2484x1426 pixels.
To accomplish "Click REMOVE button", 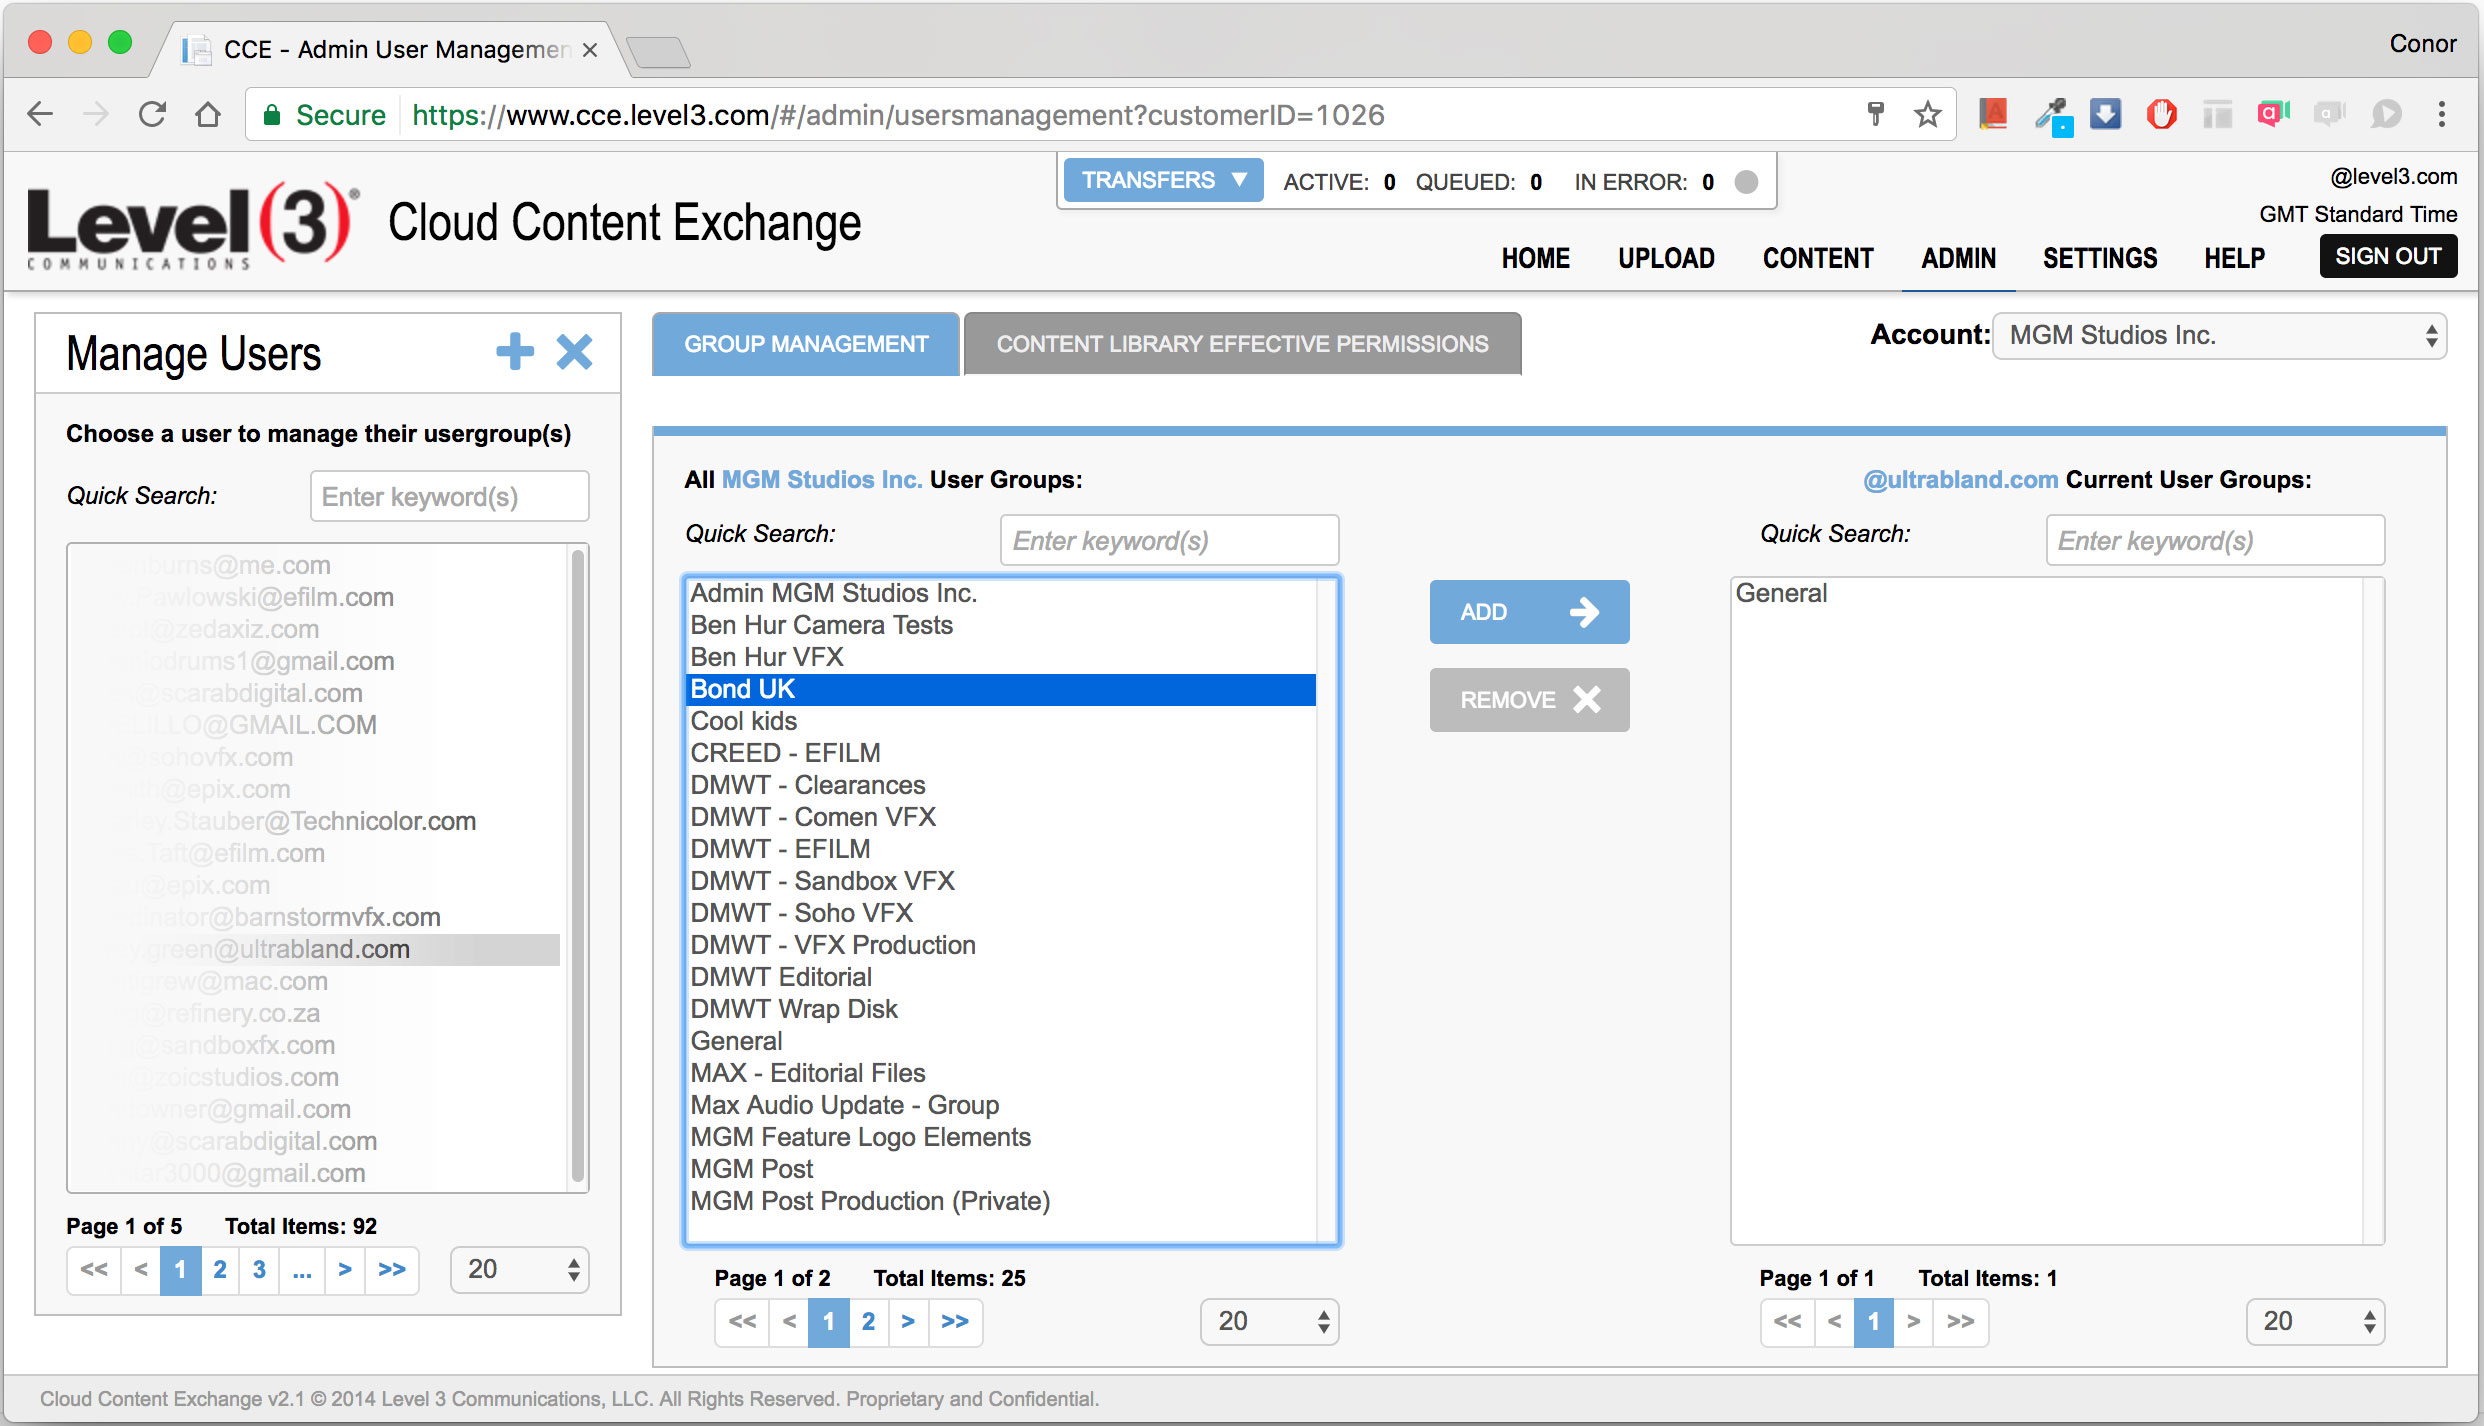I will tap(1529, 700).
